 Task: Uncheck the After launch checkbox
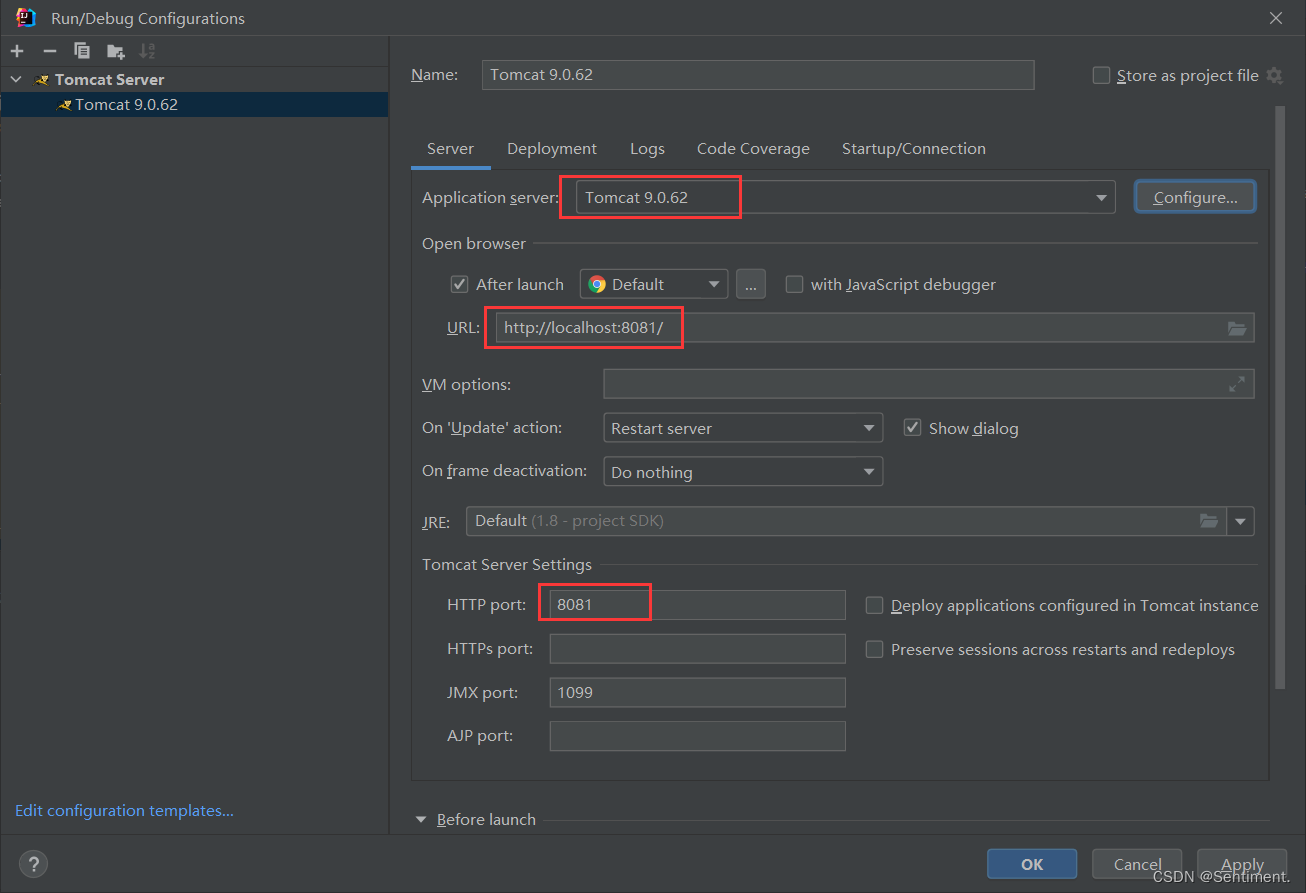[460, 284]
